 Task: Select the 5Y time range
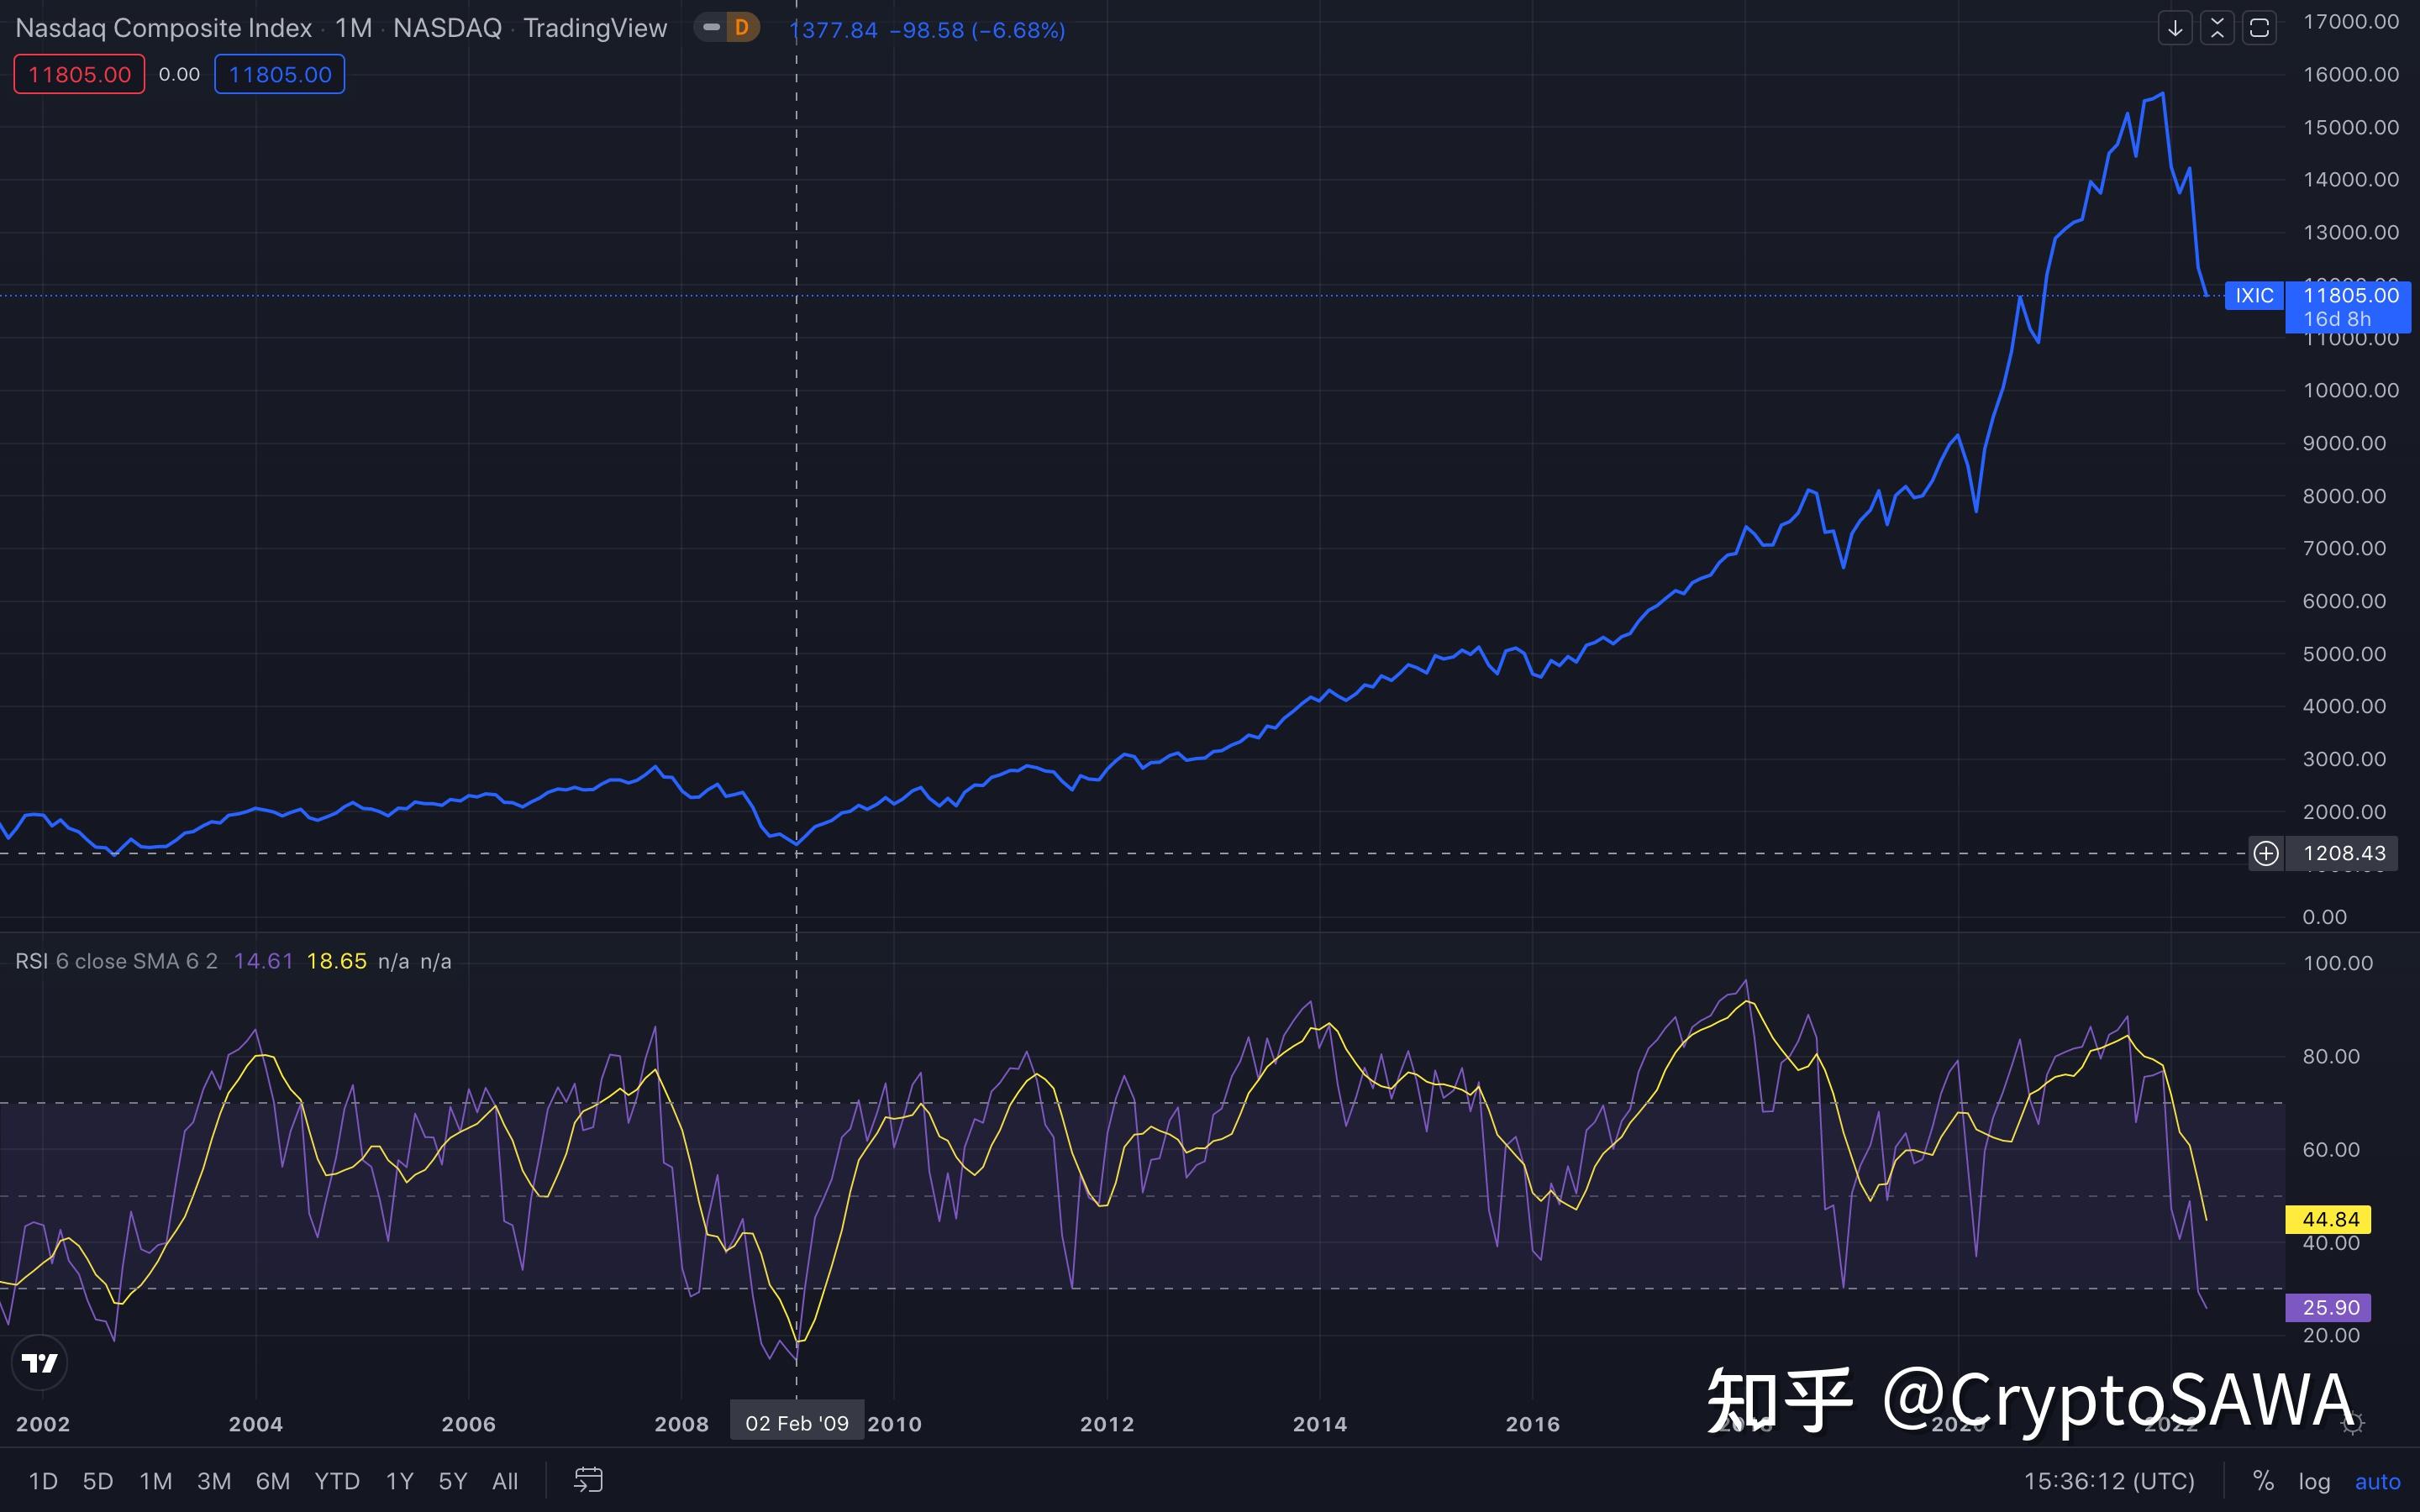coord(453,1481)
